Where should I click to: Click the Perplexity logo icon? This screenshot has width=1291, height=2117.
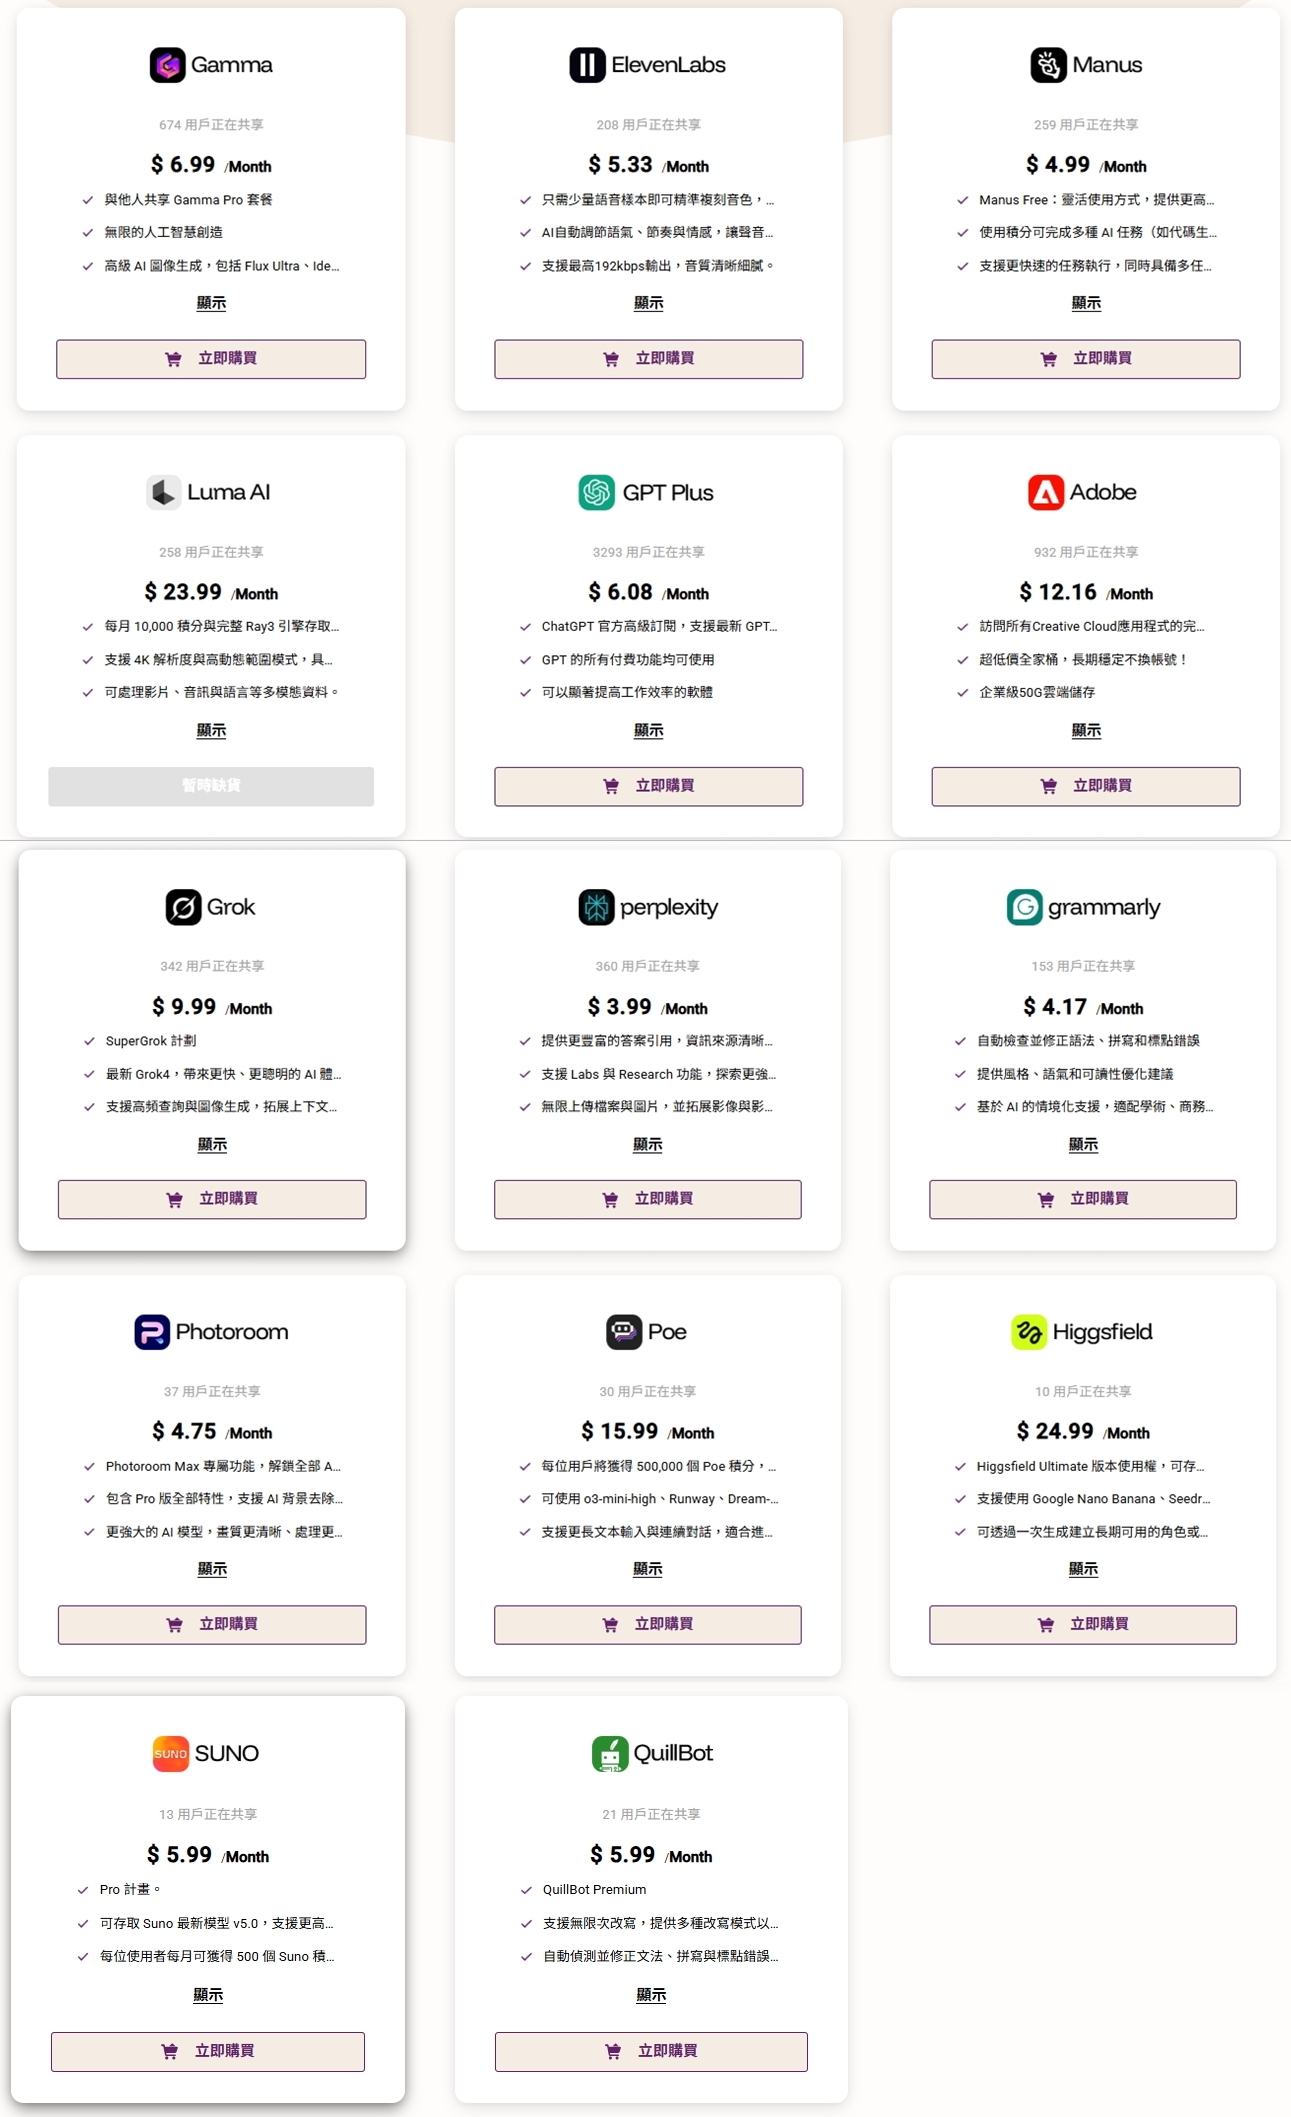point(596,907)
